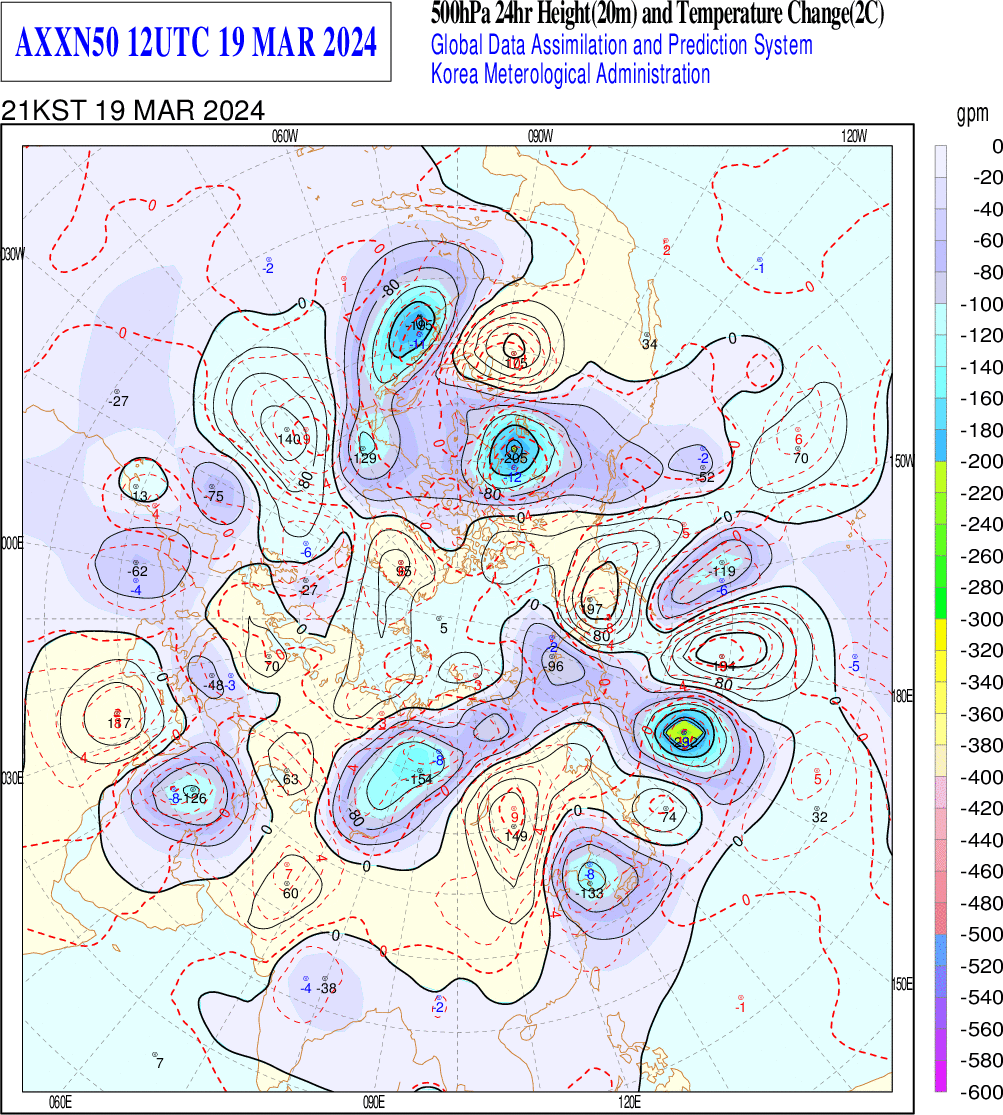Click the 13 height change value
Screen dimensions: 1003x1115
point(139,496)
